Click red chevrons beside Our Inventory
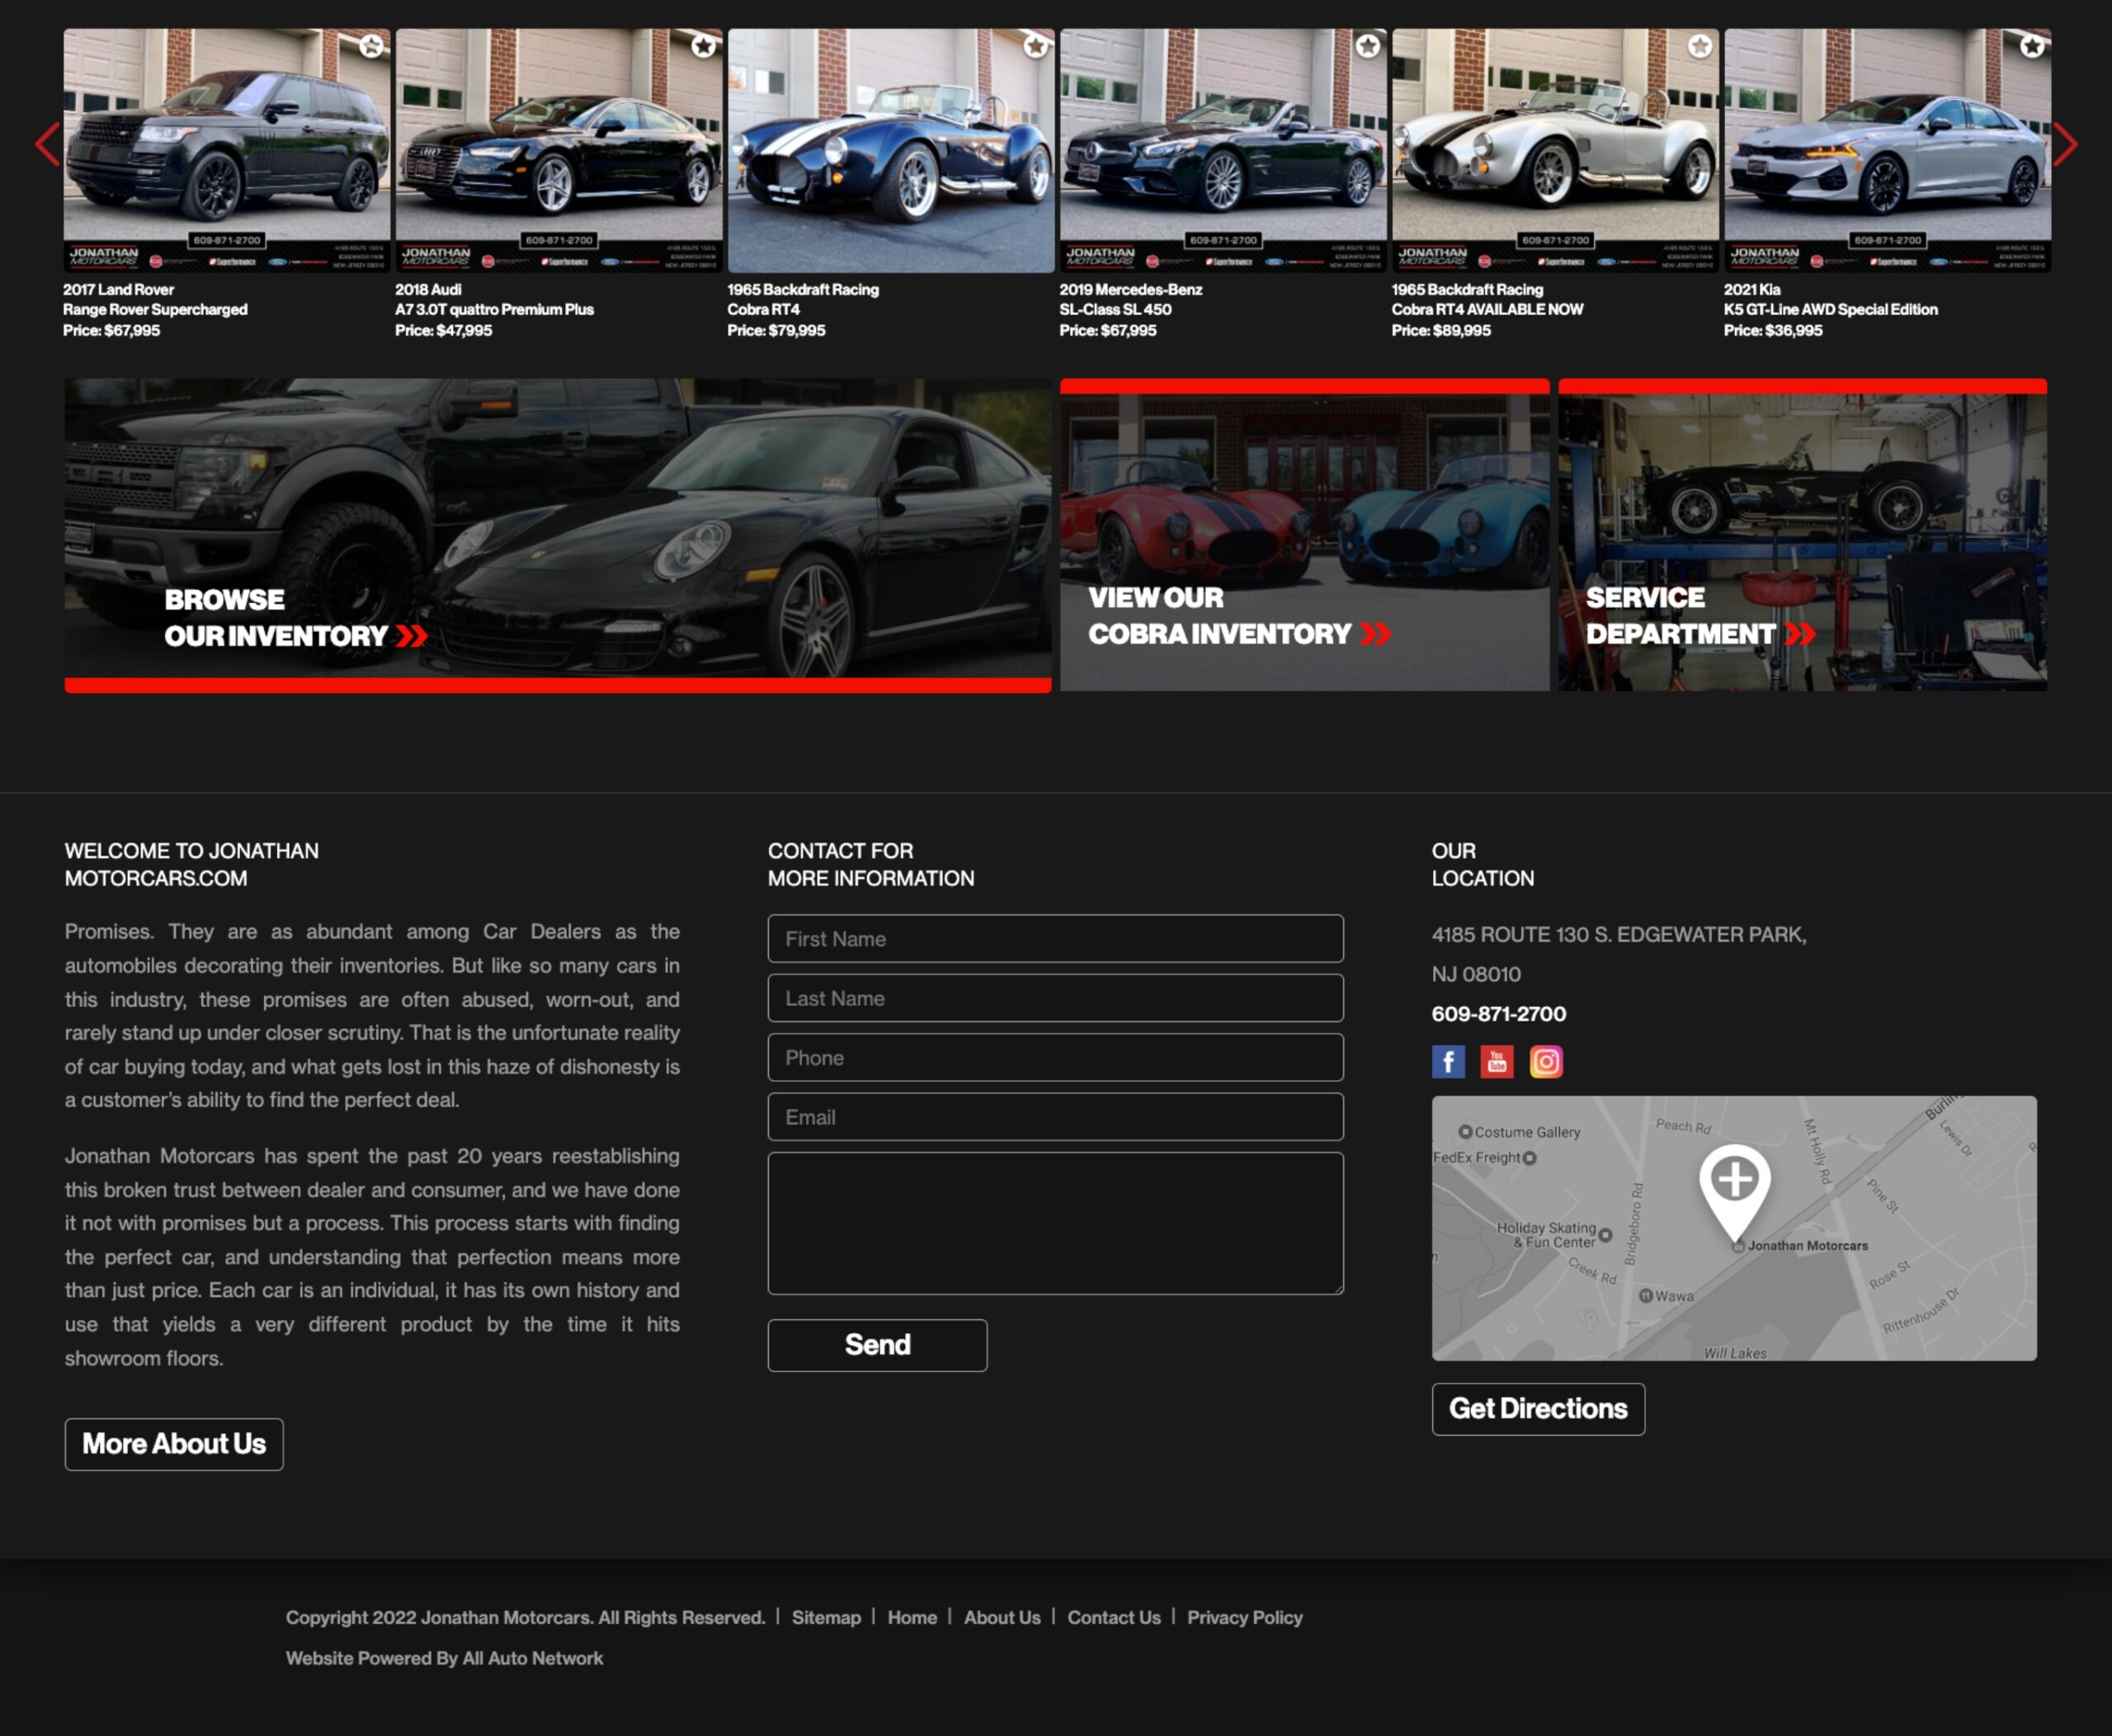This screenshot has width=2112, height=1736. [x=411, y=636]
